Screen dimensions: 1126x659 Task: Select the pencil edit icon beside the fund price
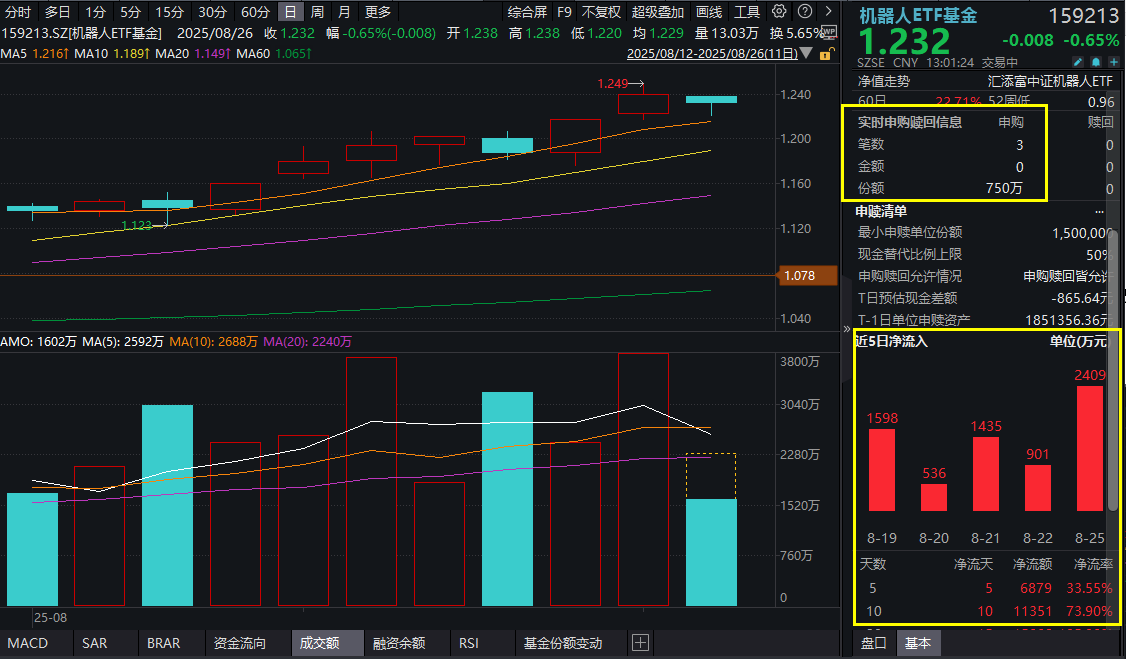(x=1078, y=62)
